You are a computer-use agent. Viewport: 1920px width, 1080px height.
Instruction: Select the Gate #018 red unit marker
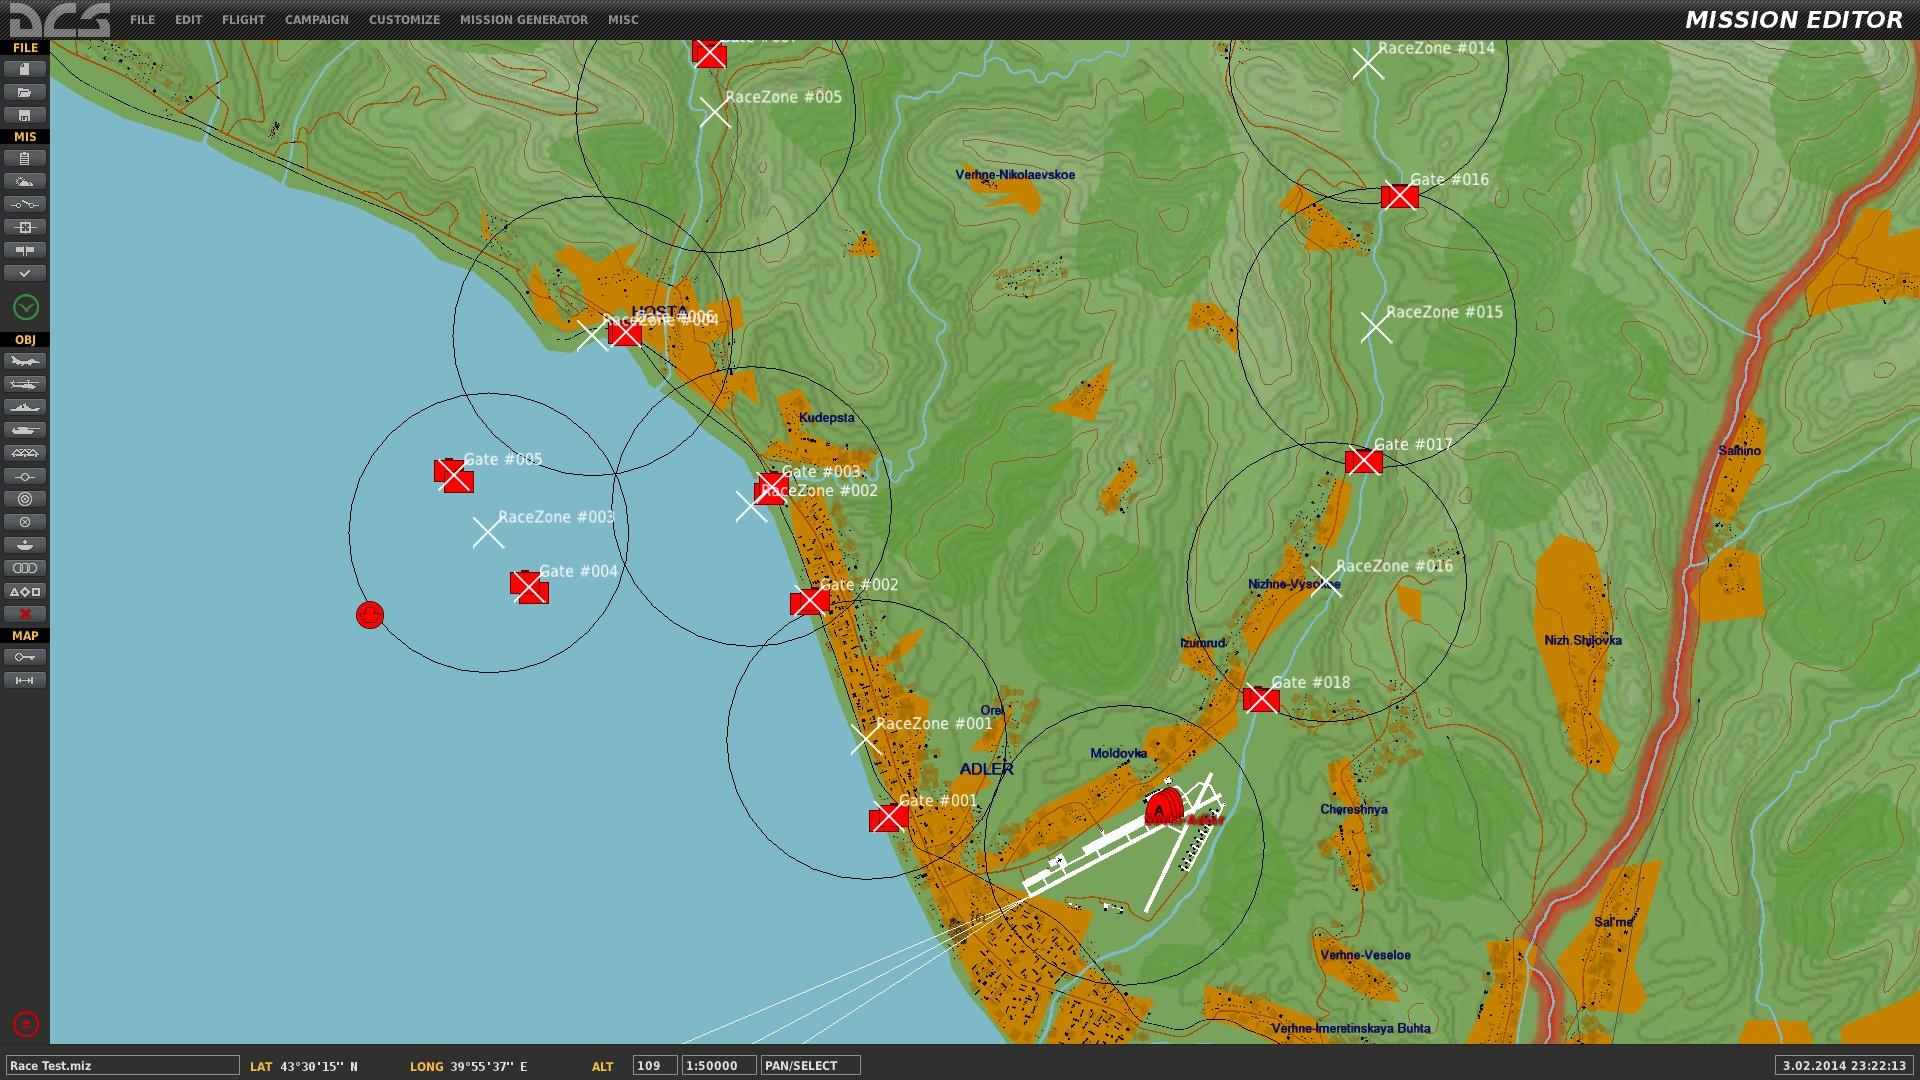pyautogui.click(x=1261, y=699)
